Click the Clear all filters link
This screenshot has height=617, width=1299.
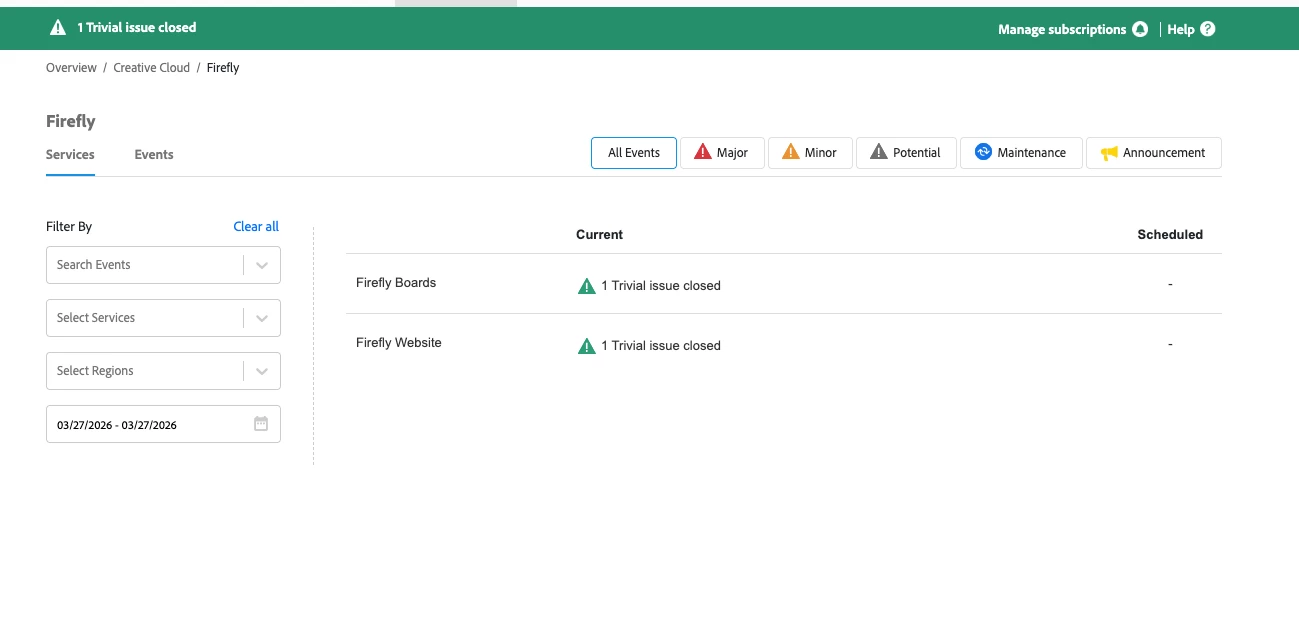coord(256,227)
